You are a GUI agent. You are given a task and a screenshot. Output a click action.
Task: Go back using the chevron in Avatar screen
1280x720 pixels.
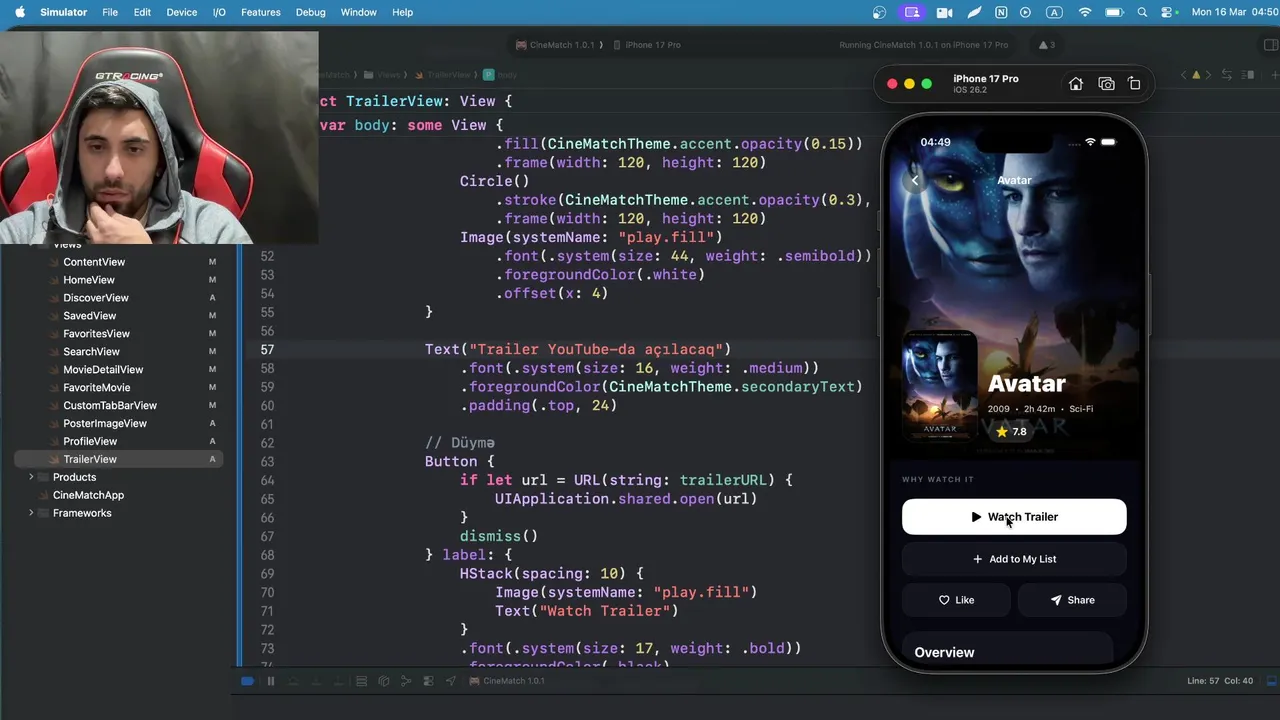(x=915, y=180)
